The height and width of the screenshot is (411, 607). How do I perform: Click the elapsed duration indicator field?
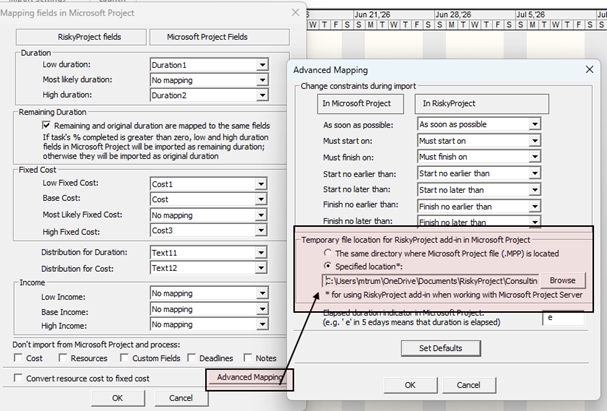pyautogui.click(x=563, y=318)
